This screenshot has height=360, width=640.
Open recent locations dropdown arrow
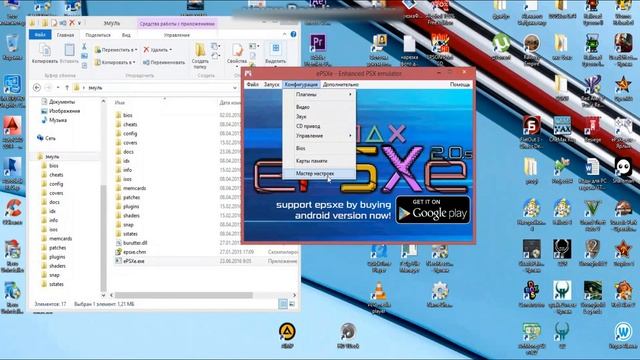click(x=58, y=88)
